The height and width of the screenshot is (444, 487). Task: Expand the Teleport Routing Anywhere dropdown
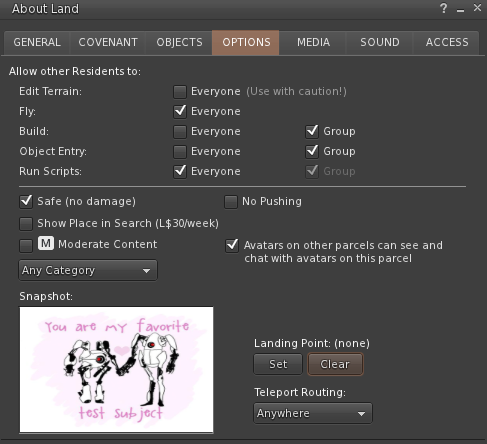click(313, 413)
